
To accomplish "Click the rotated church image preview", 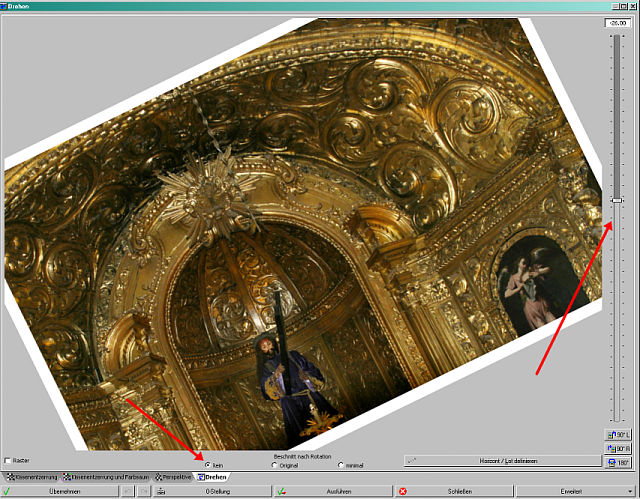I will click(303, 234).
